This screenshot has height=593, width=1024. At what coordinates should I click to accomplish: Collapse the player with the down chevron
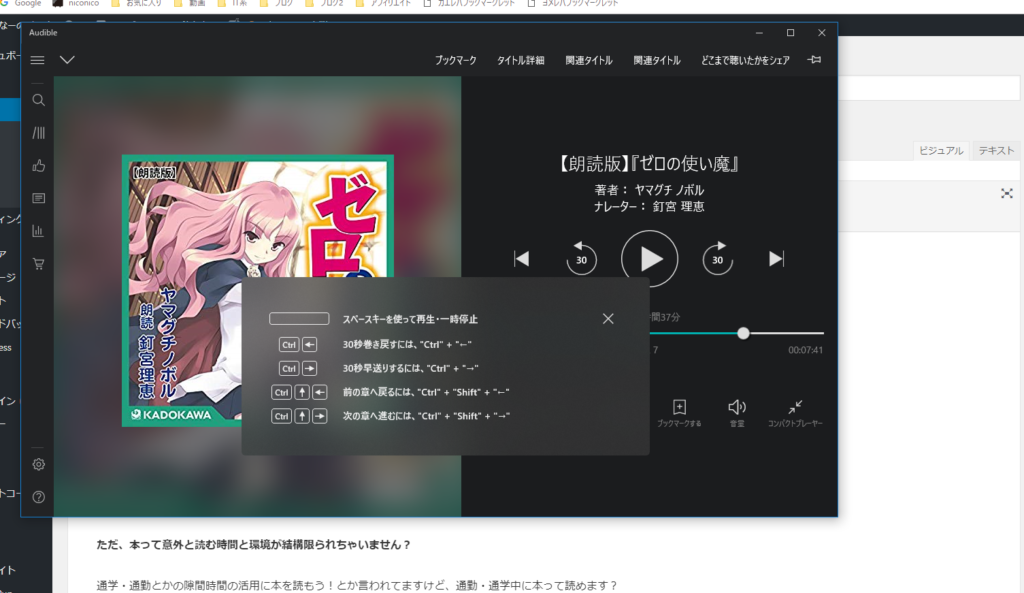pyautogui.click(x=67, y=60)
